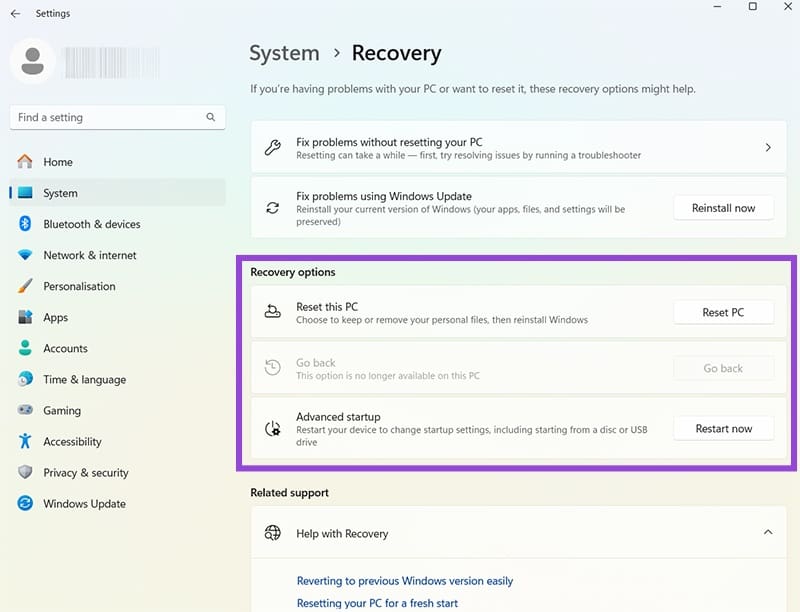Click the search magnifier icon
This screenshot has height=612, width=800.
point(211,117)
